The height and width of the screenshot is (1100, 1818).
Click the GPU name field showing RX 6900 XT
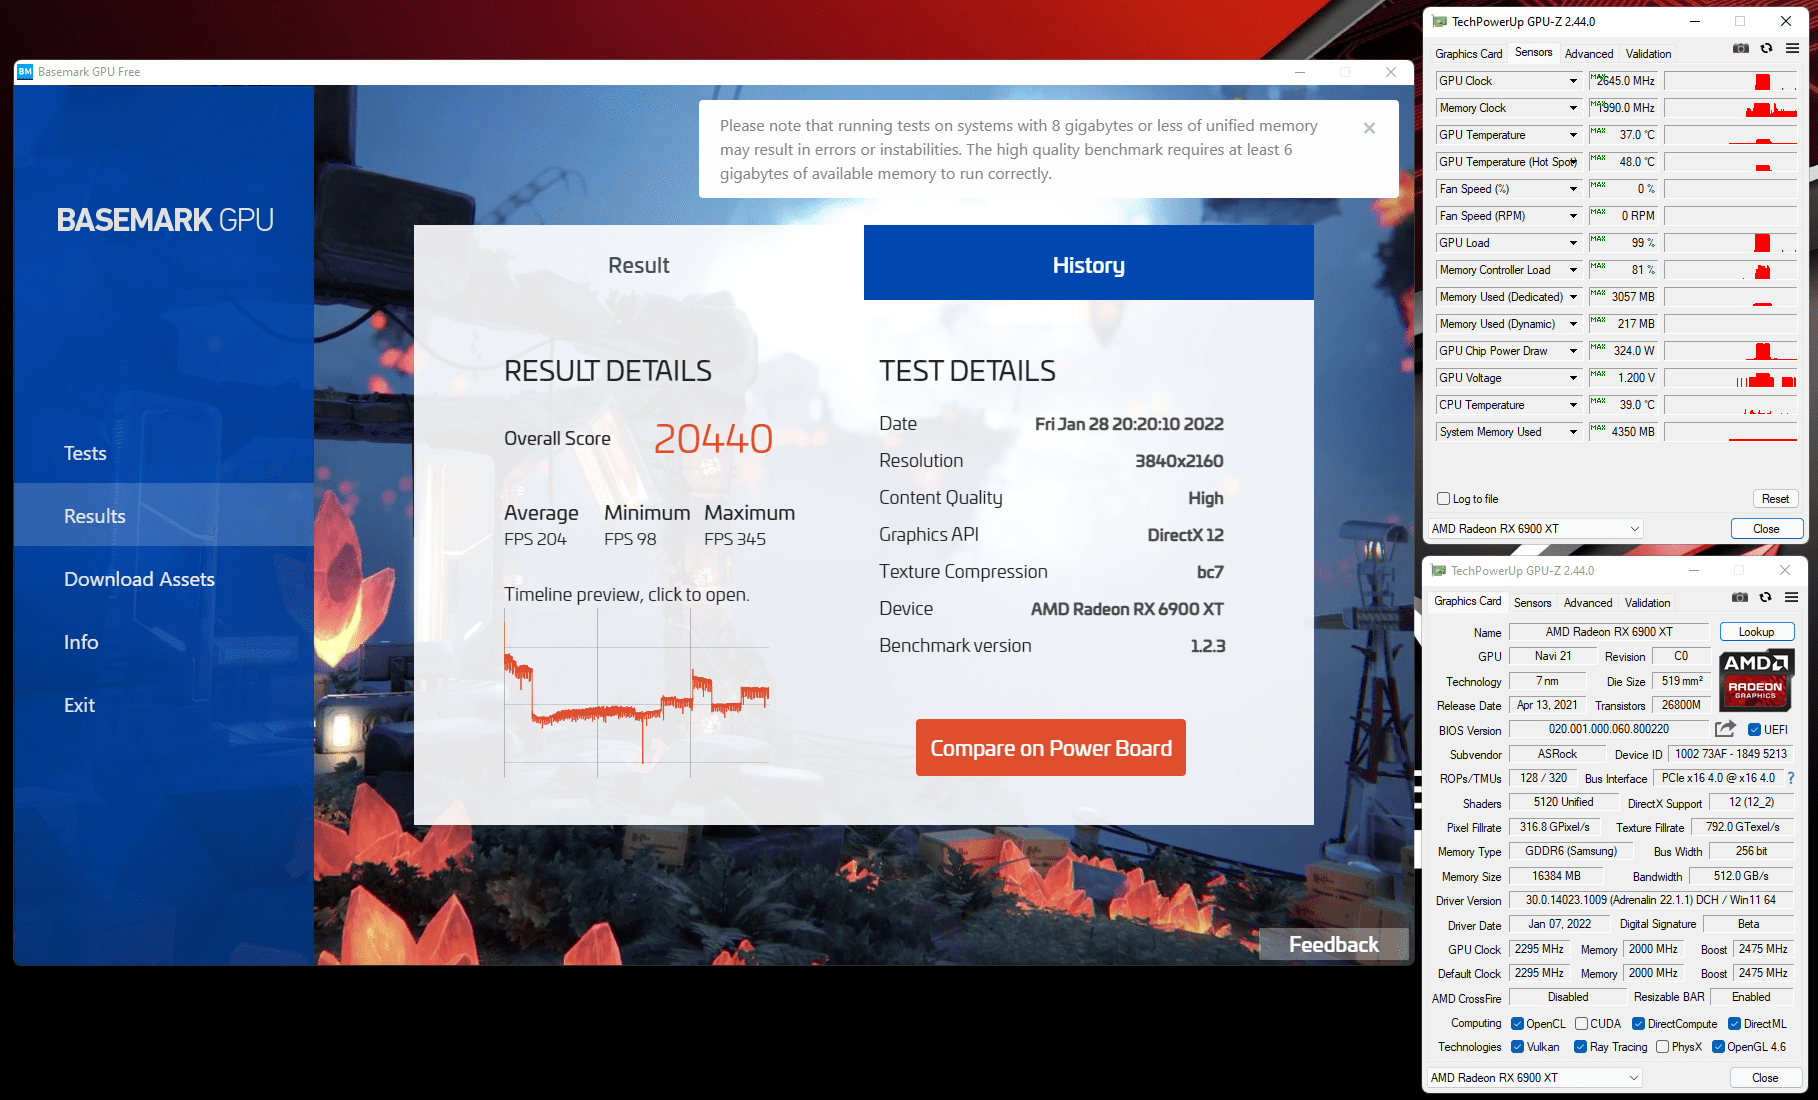(1609, 632)
